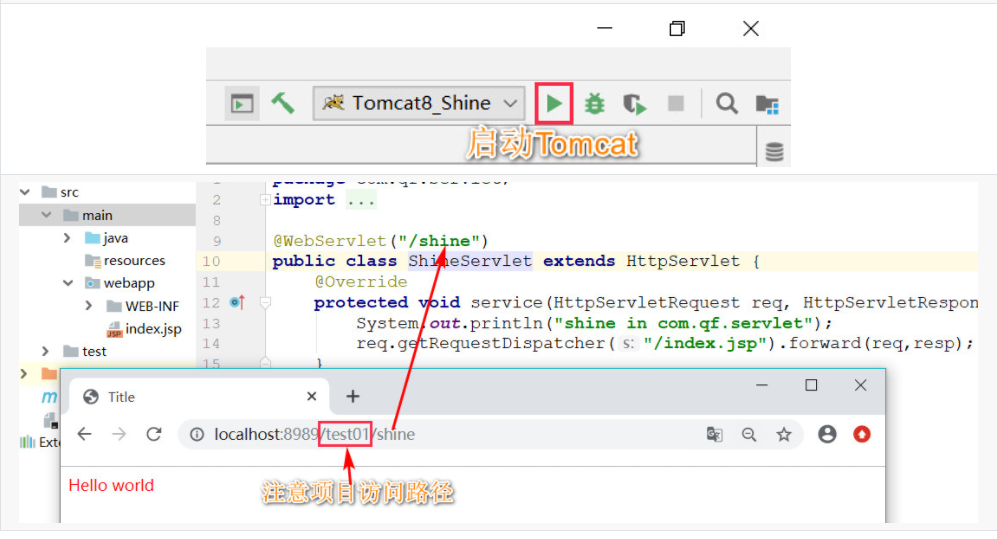Collapse the main folder
The image size is (997, 539).
point(46,215)
